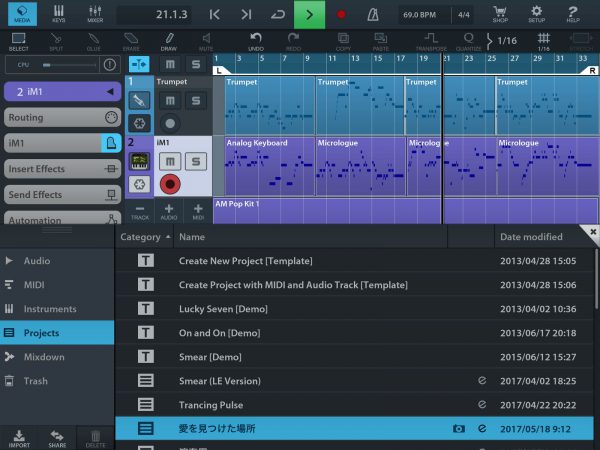Add a MIDI track

(x=198, y=212)
